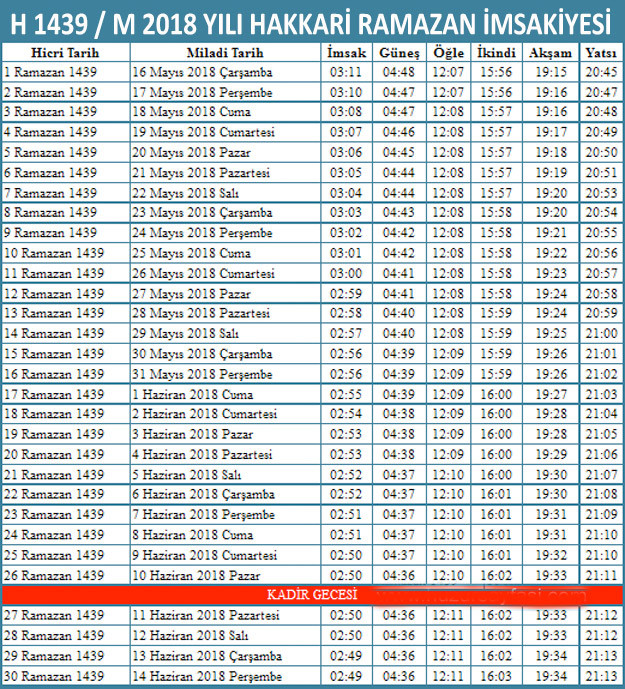Click the 21:00 Yatsı time
Screen dimensions: 625x689
pos(600,333)
